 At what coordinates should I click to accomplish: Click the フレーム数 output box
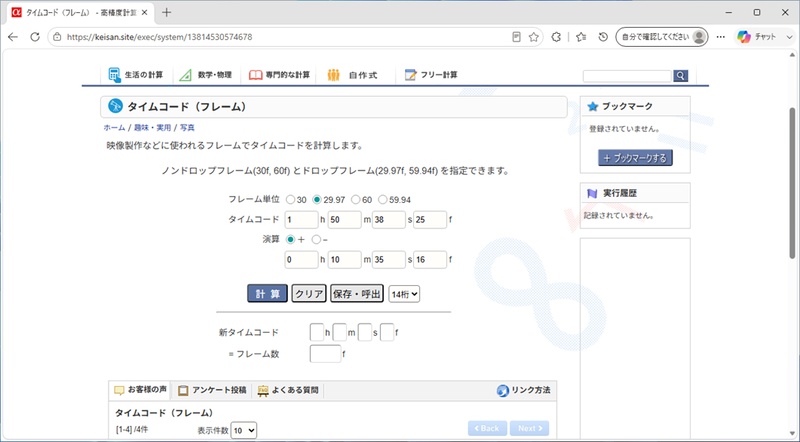tap(325, 354)
